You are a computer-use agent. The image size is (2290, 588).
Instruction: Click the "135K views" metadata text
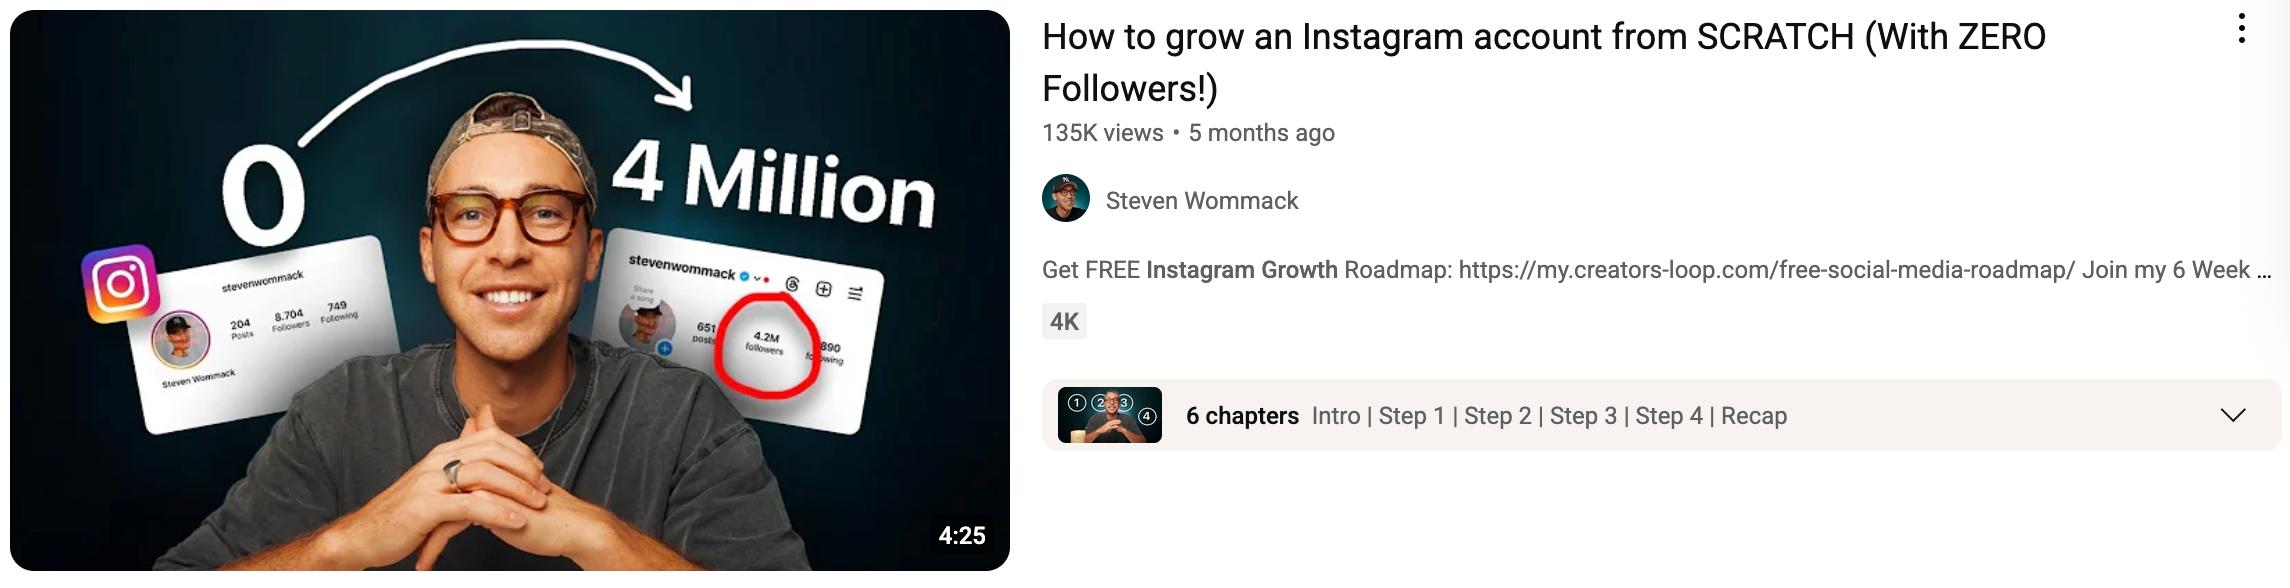click(1103, 133)
